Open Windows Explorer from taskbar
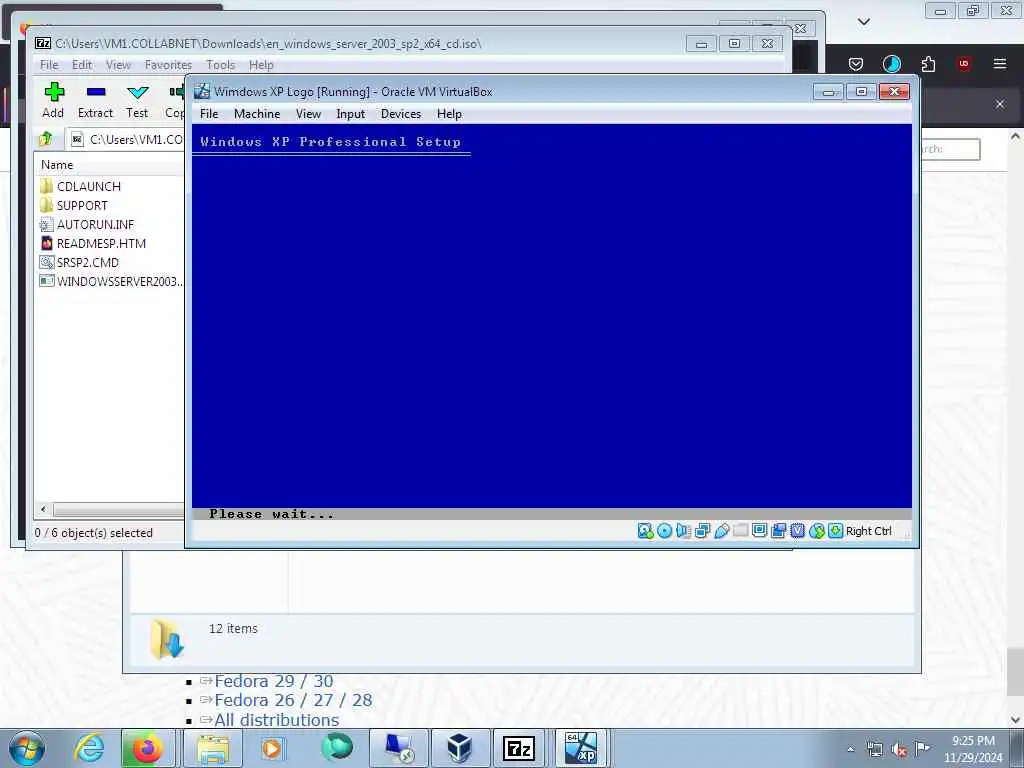1024x768 pixels. [213, 748]
